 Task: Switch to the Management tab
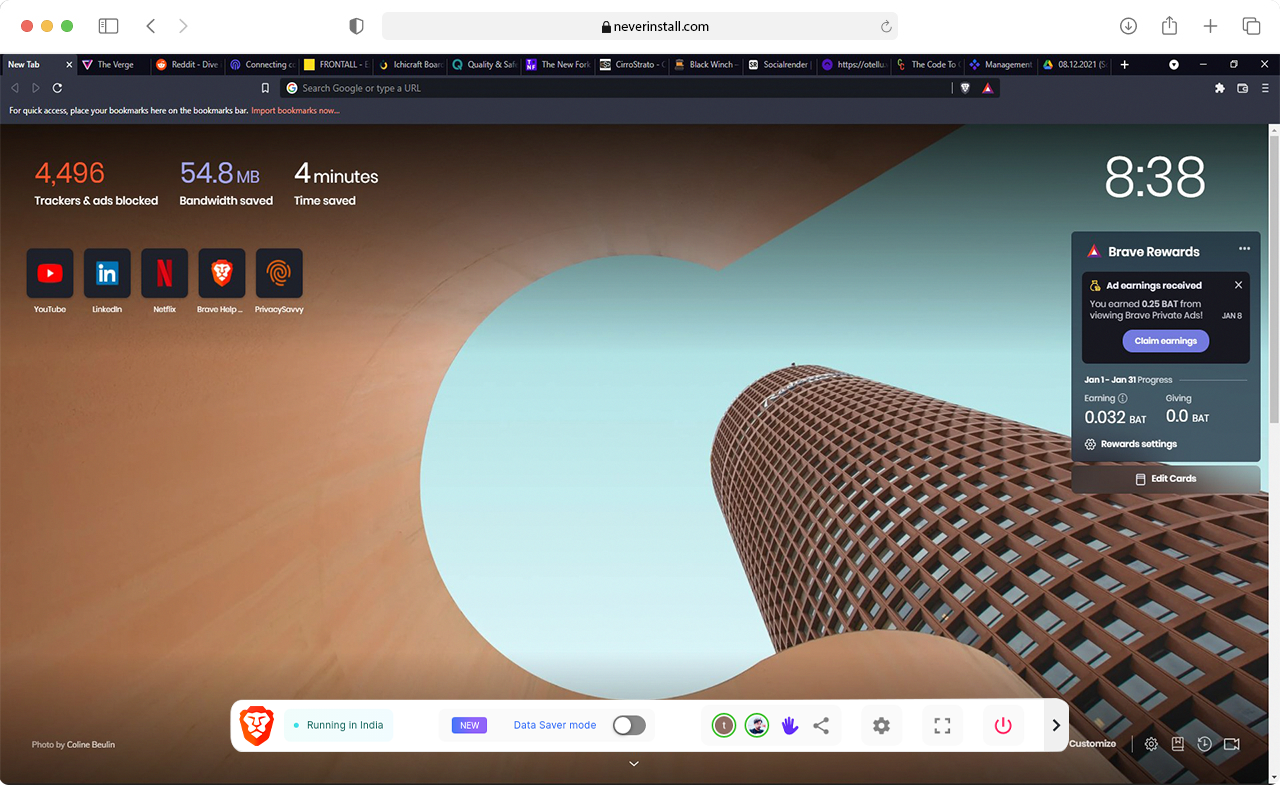pos(1002,64)
